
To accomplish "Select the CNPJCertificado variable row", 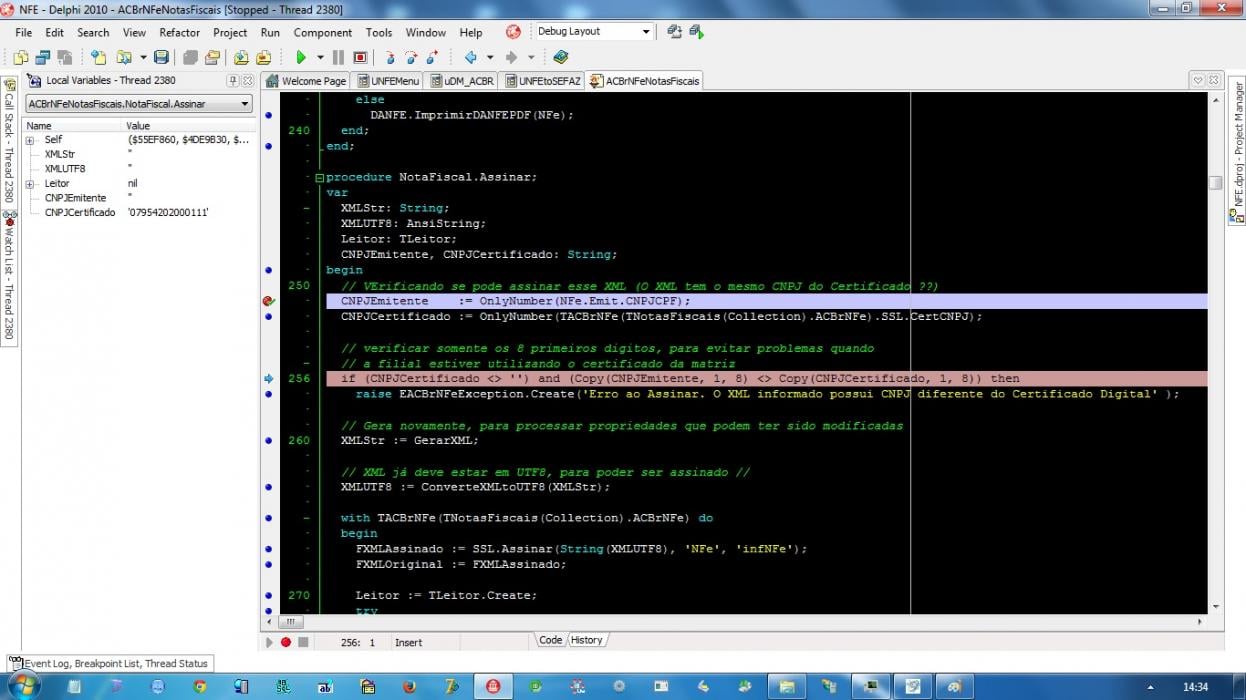I will [x=139, y=212].
